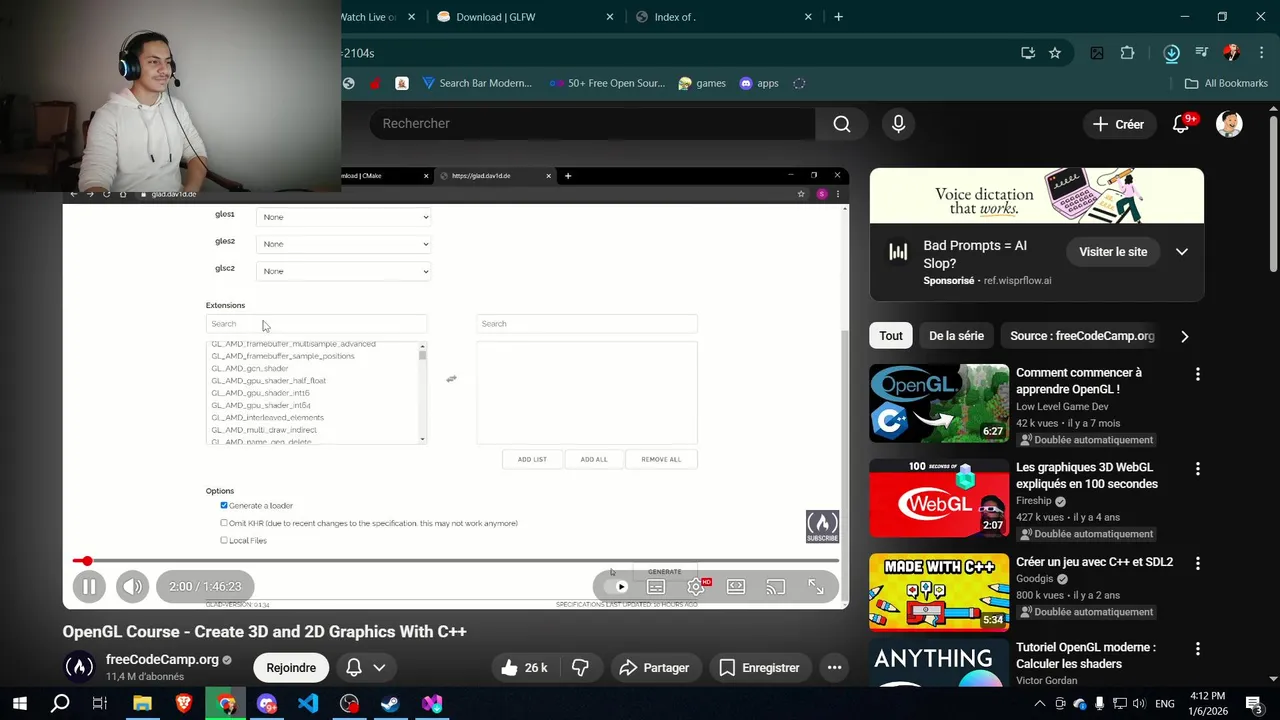Viewport: 1280px width, 720px height.
Task: Open freeCodeCamp.org channel link
Action: pos(162,660)
